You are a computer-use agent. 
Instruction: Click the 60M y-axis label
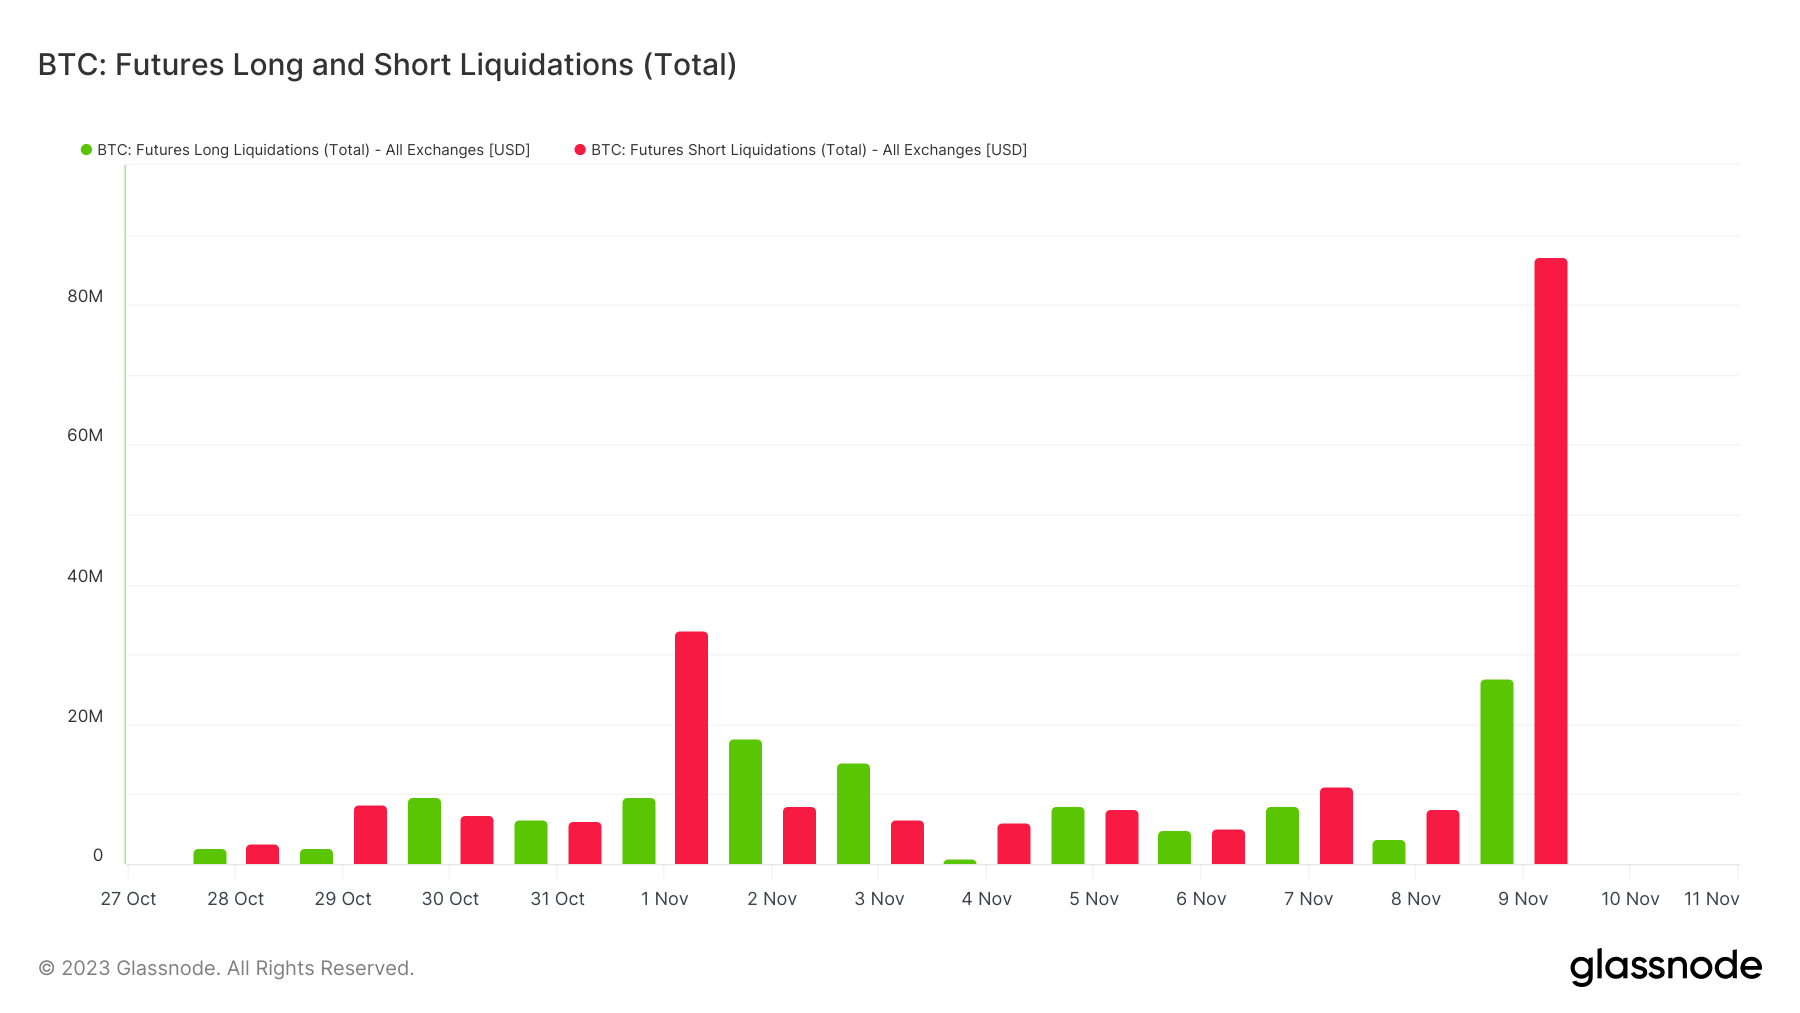pyautogui.click(x=85, y=435)
